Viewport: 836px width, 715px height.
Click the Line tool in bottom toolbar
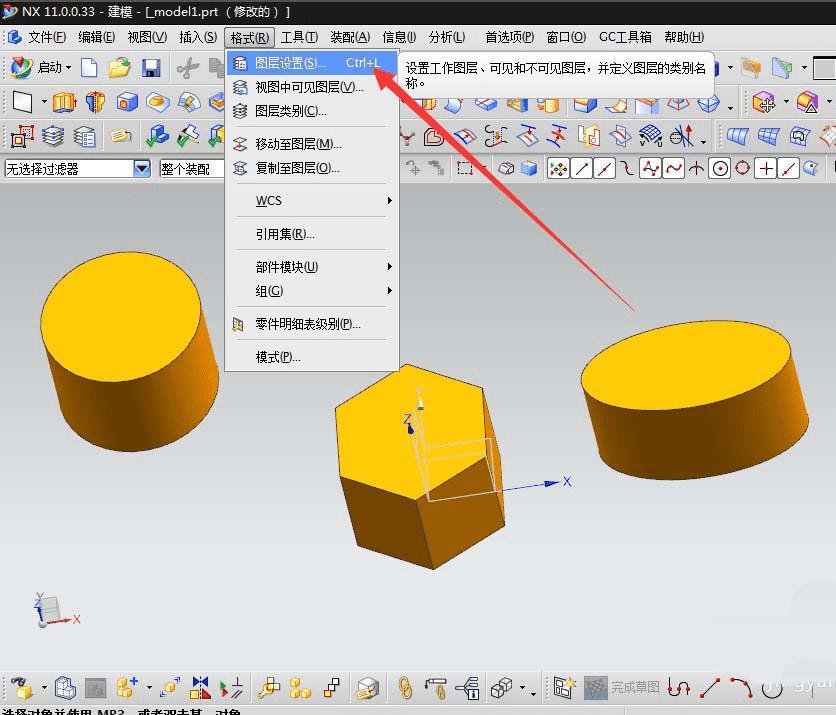pos(710,687)
